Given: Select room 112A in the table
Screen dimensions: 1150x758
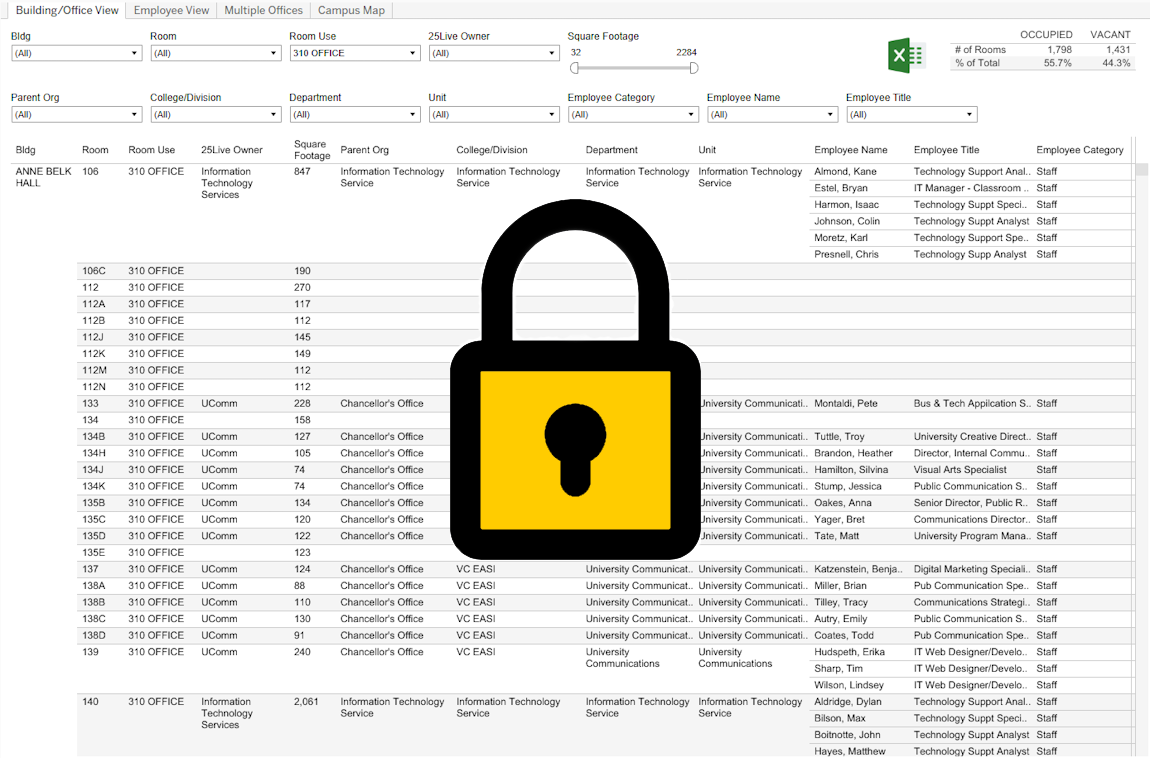Looking at the screenshot, I should coord(94,303).
